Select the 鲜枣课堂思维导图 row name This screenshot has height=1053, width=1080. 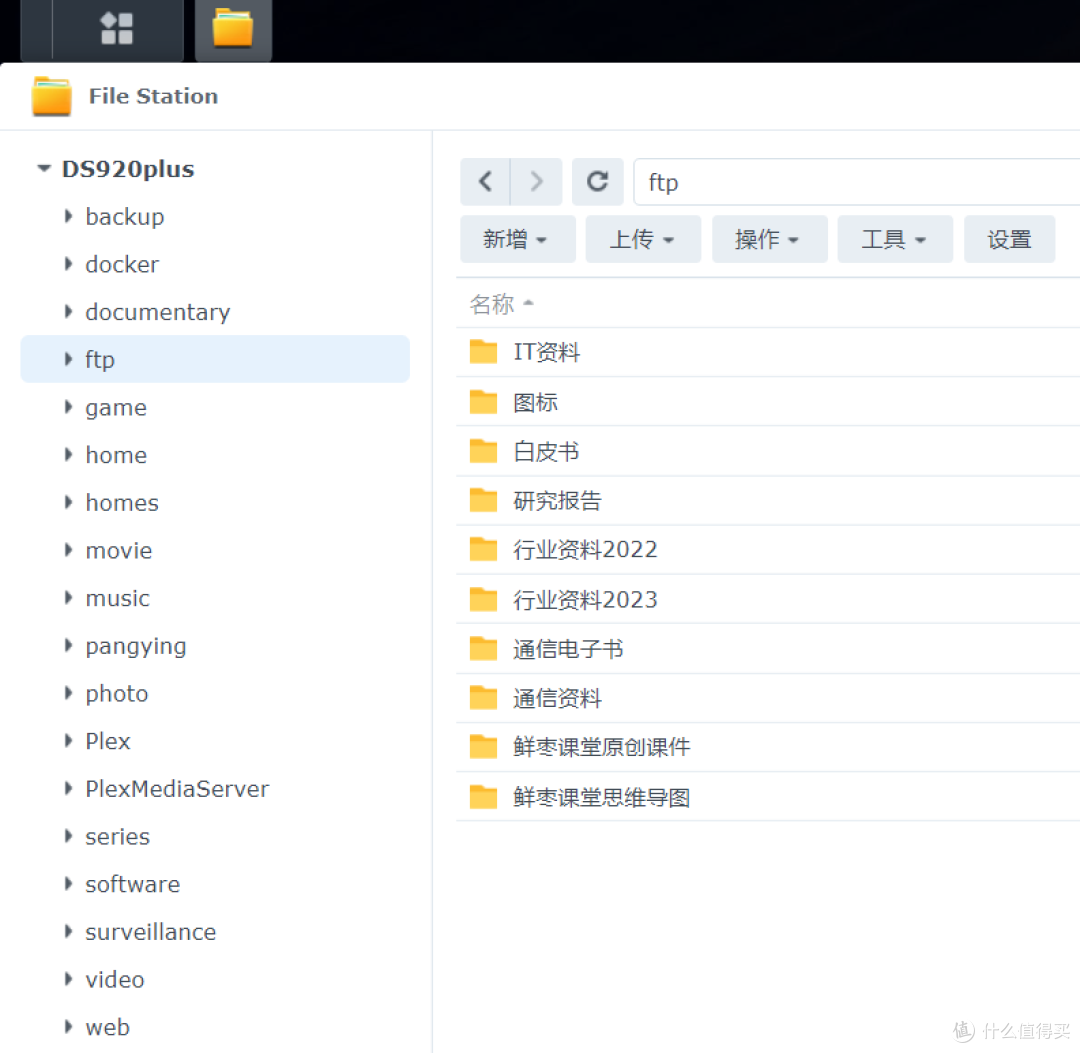coord(601,797)
